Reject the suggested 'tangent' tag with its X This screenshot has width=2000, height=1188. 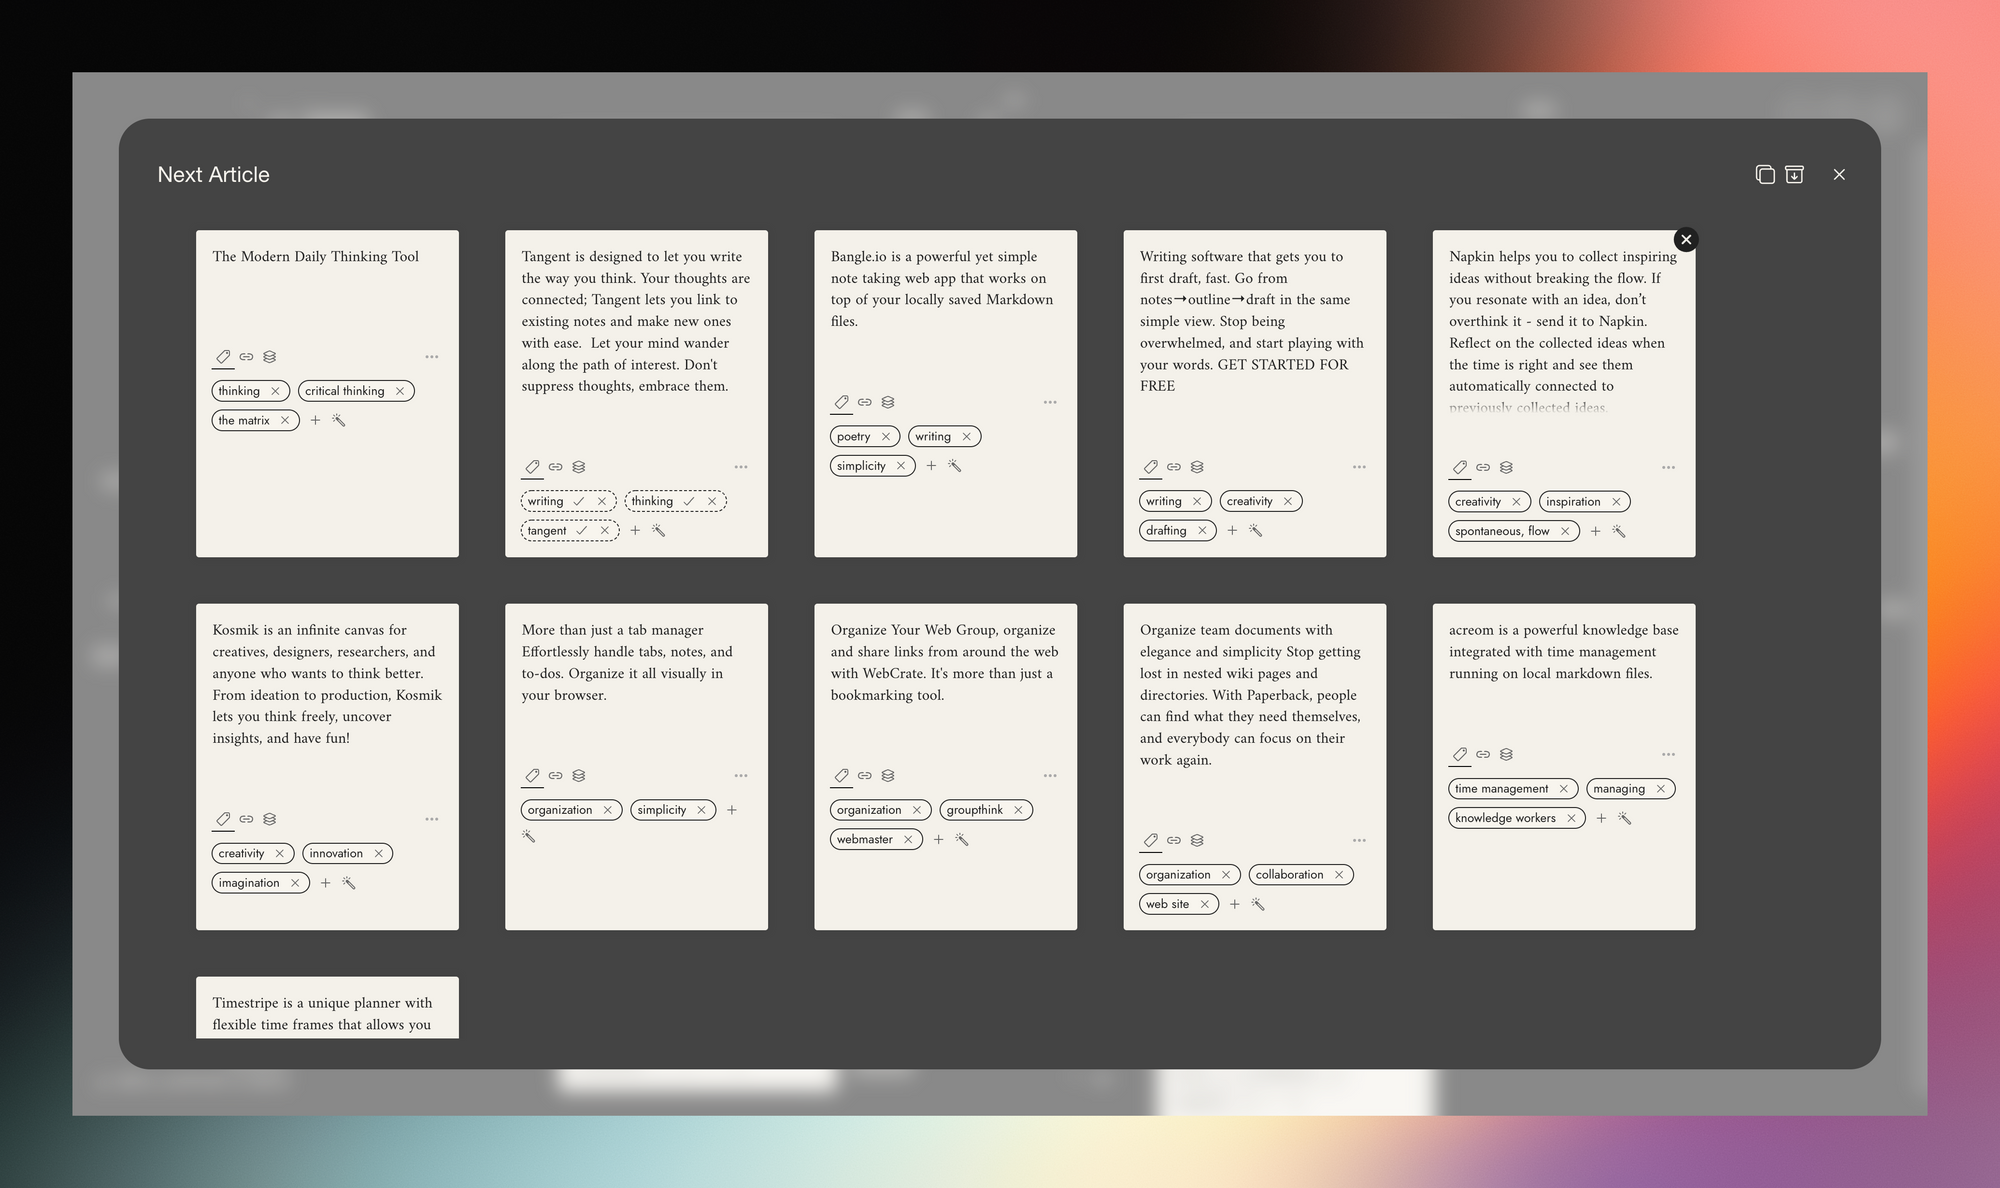coord(605,531)
